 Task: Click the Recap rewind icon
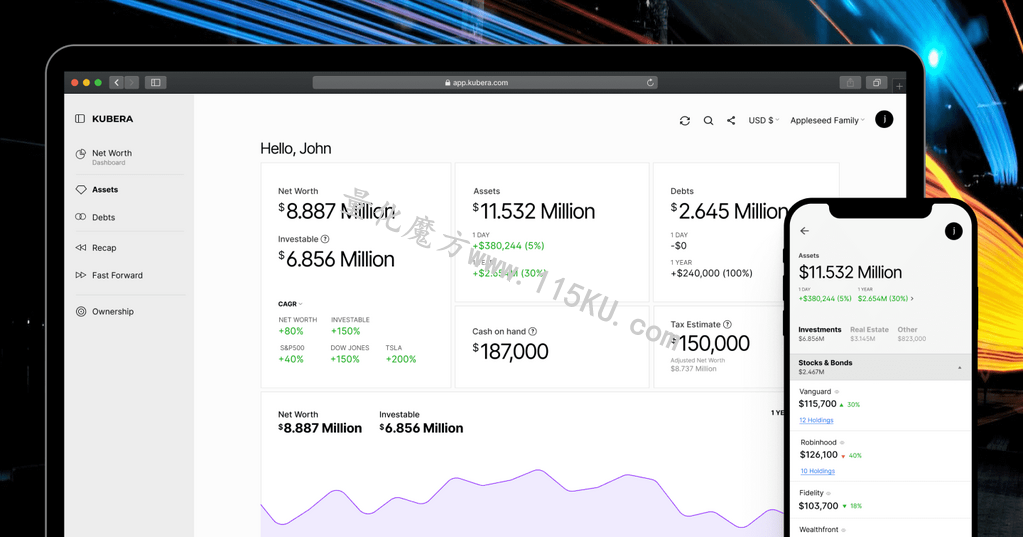pos(81,247)
